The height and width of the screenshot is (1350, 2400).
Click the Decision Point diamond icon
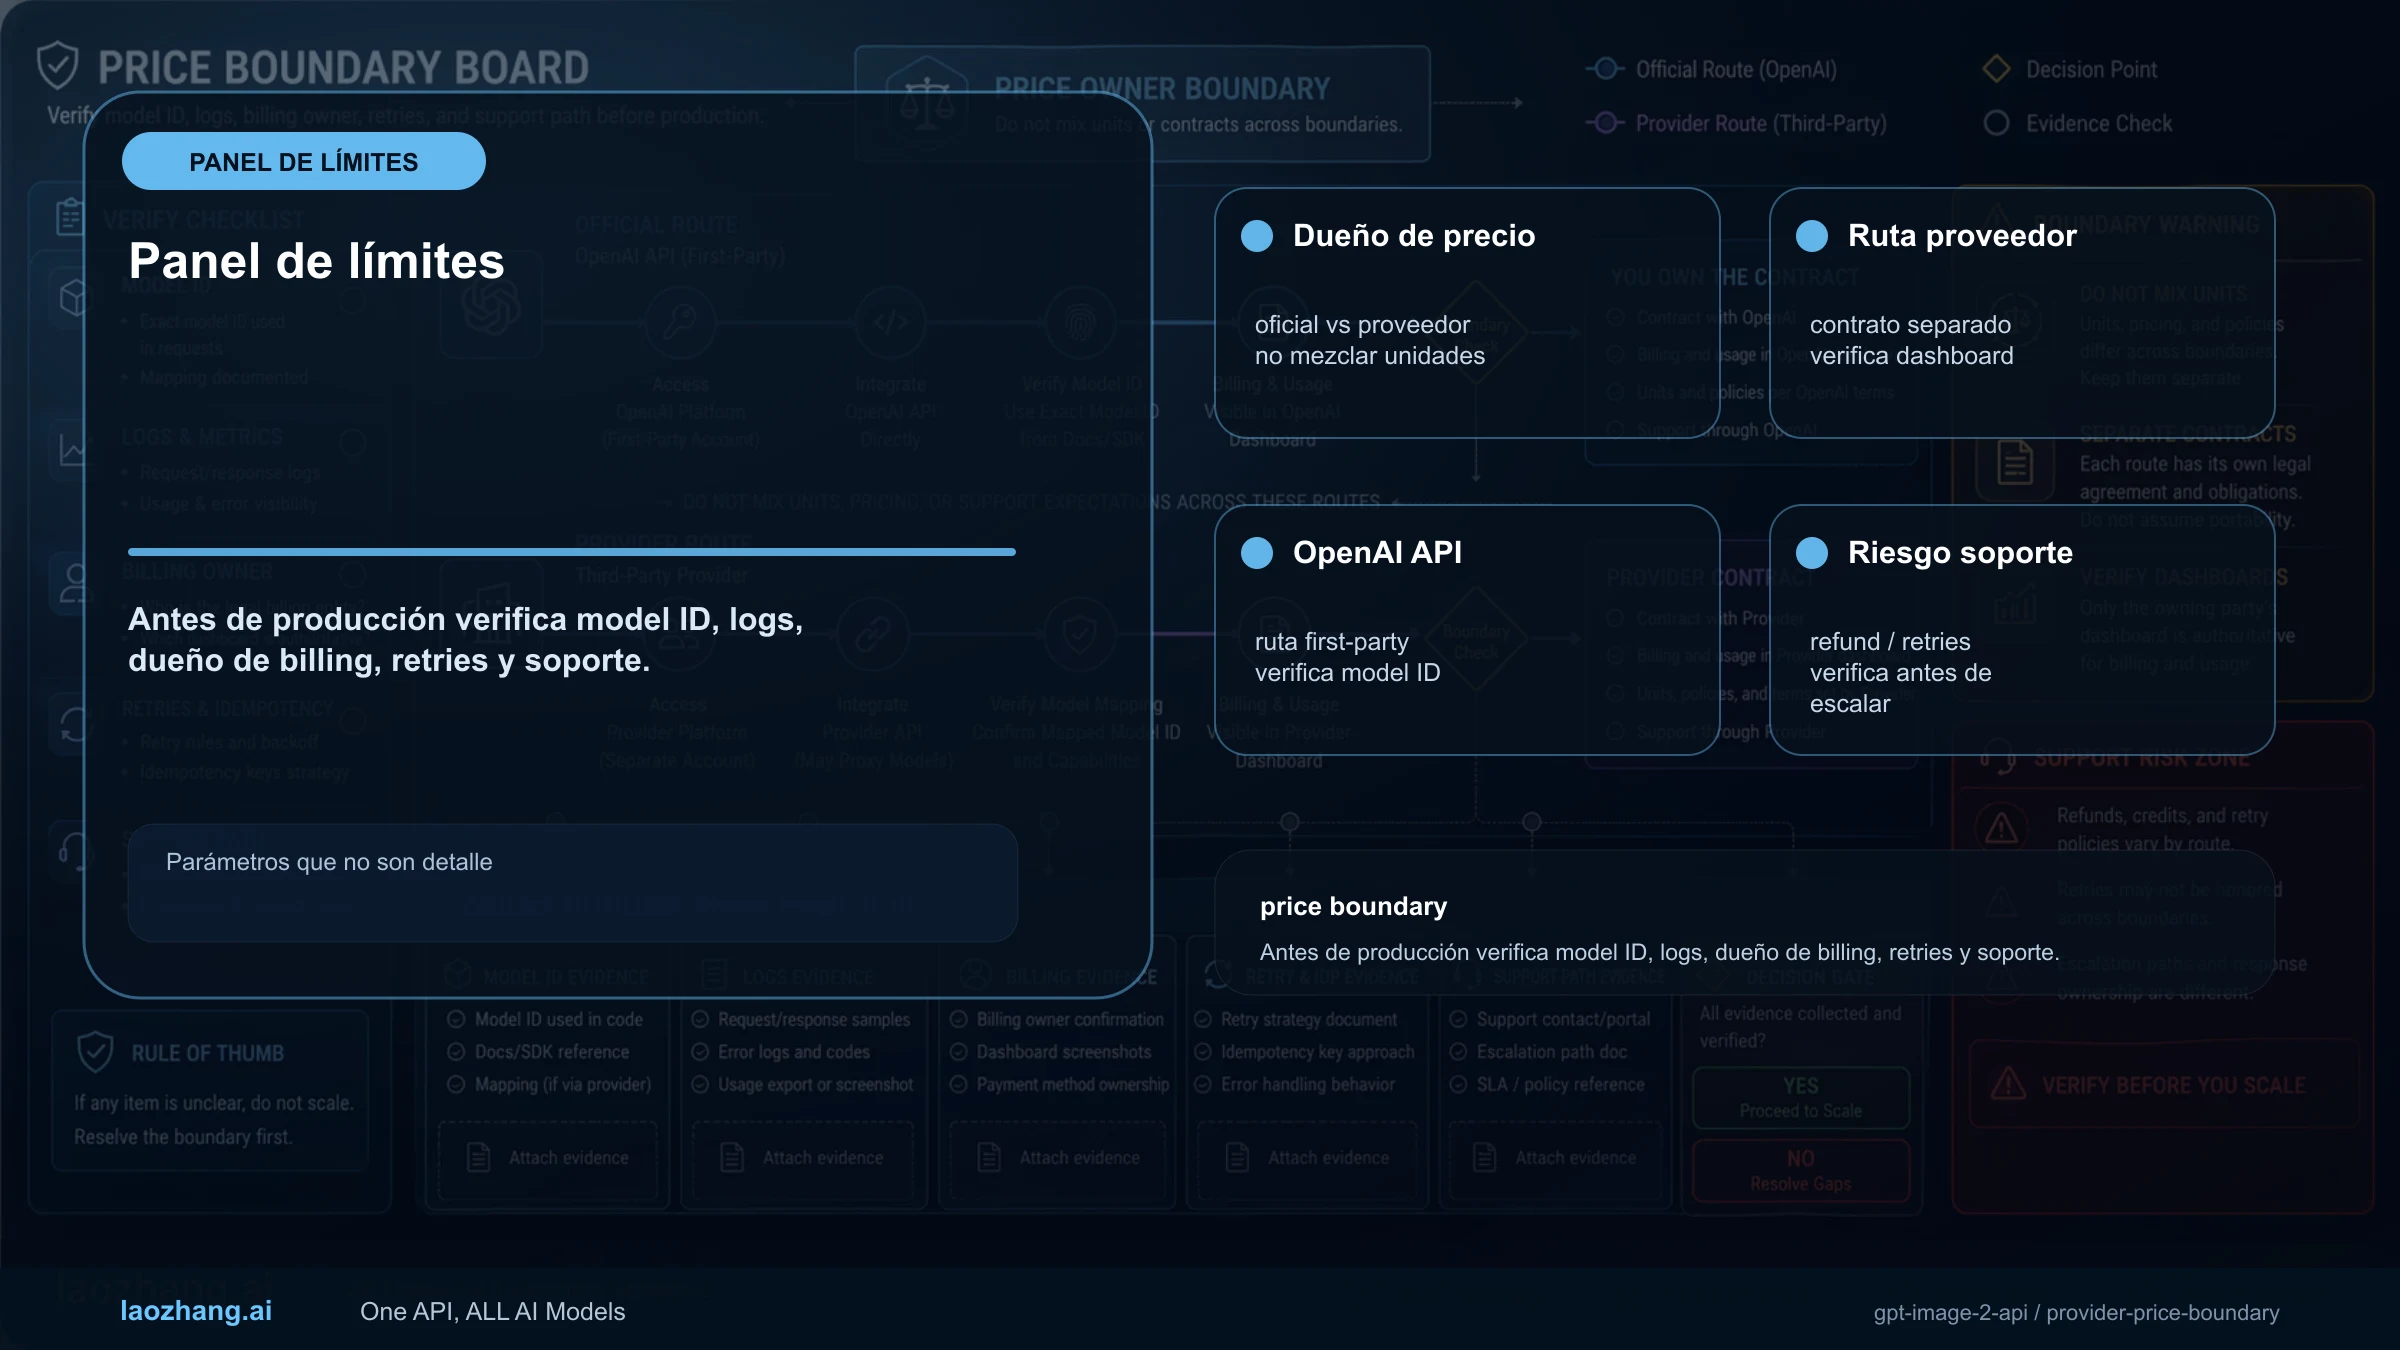tap(1996, 69)
